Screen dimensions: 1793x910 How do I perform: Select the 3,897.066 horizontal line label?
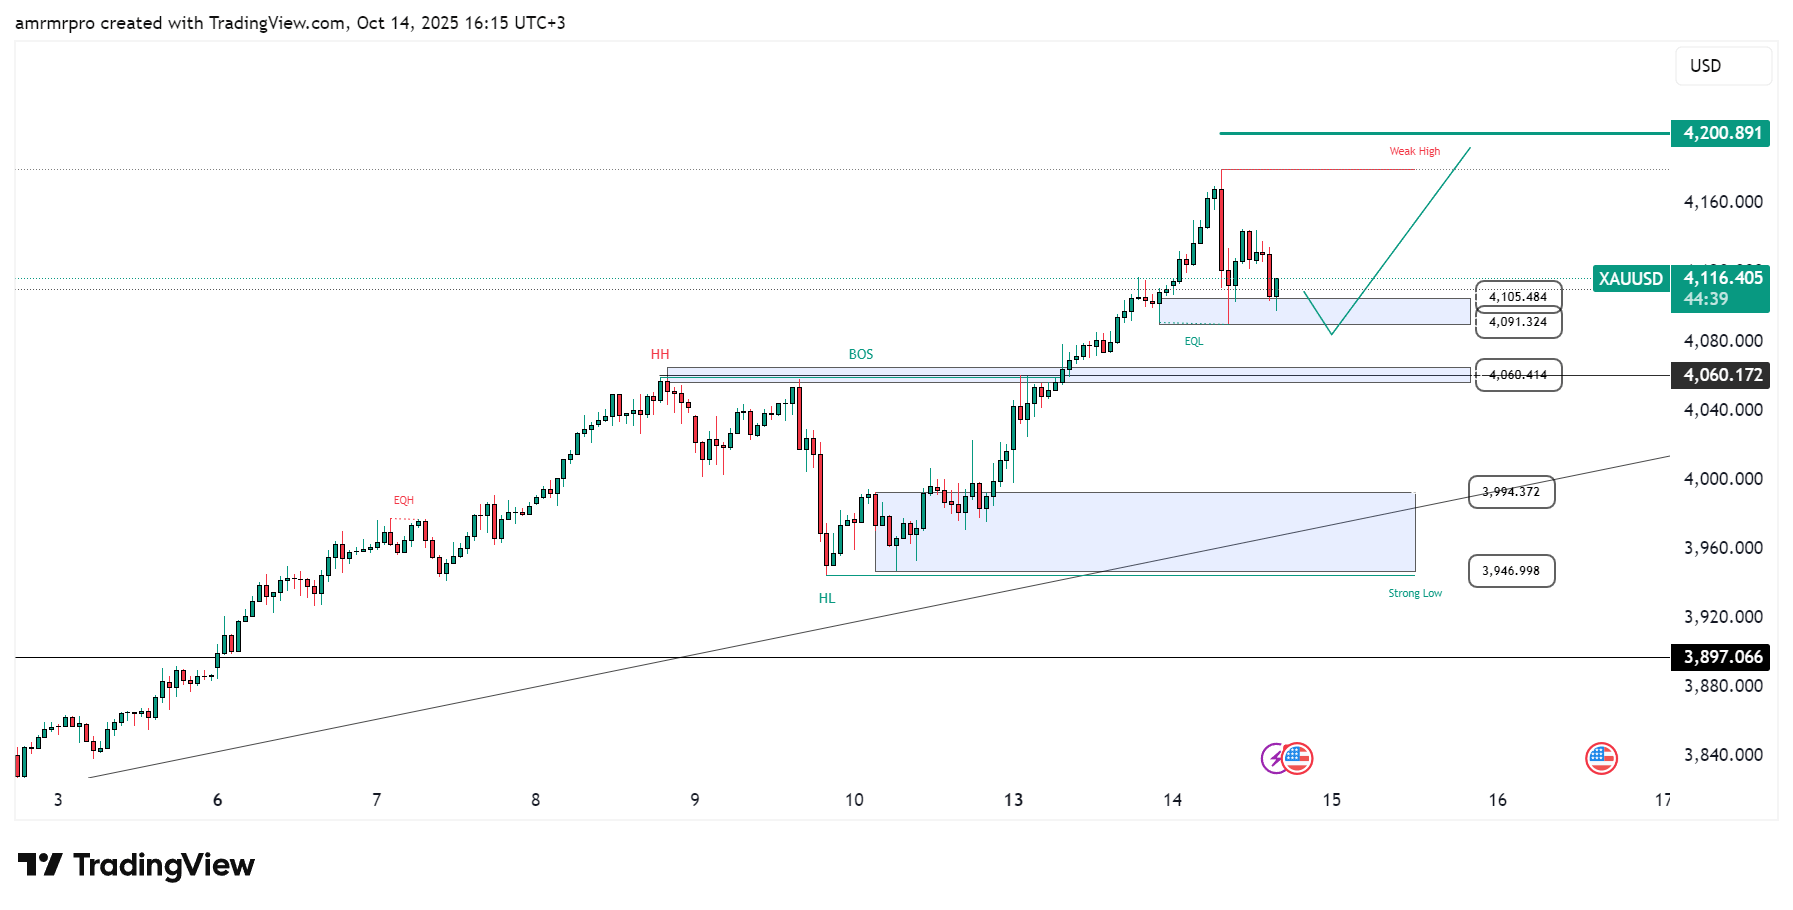1721,657
